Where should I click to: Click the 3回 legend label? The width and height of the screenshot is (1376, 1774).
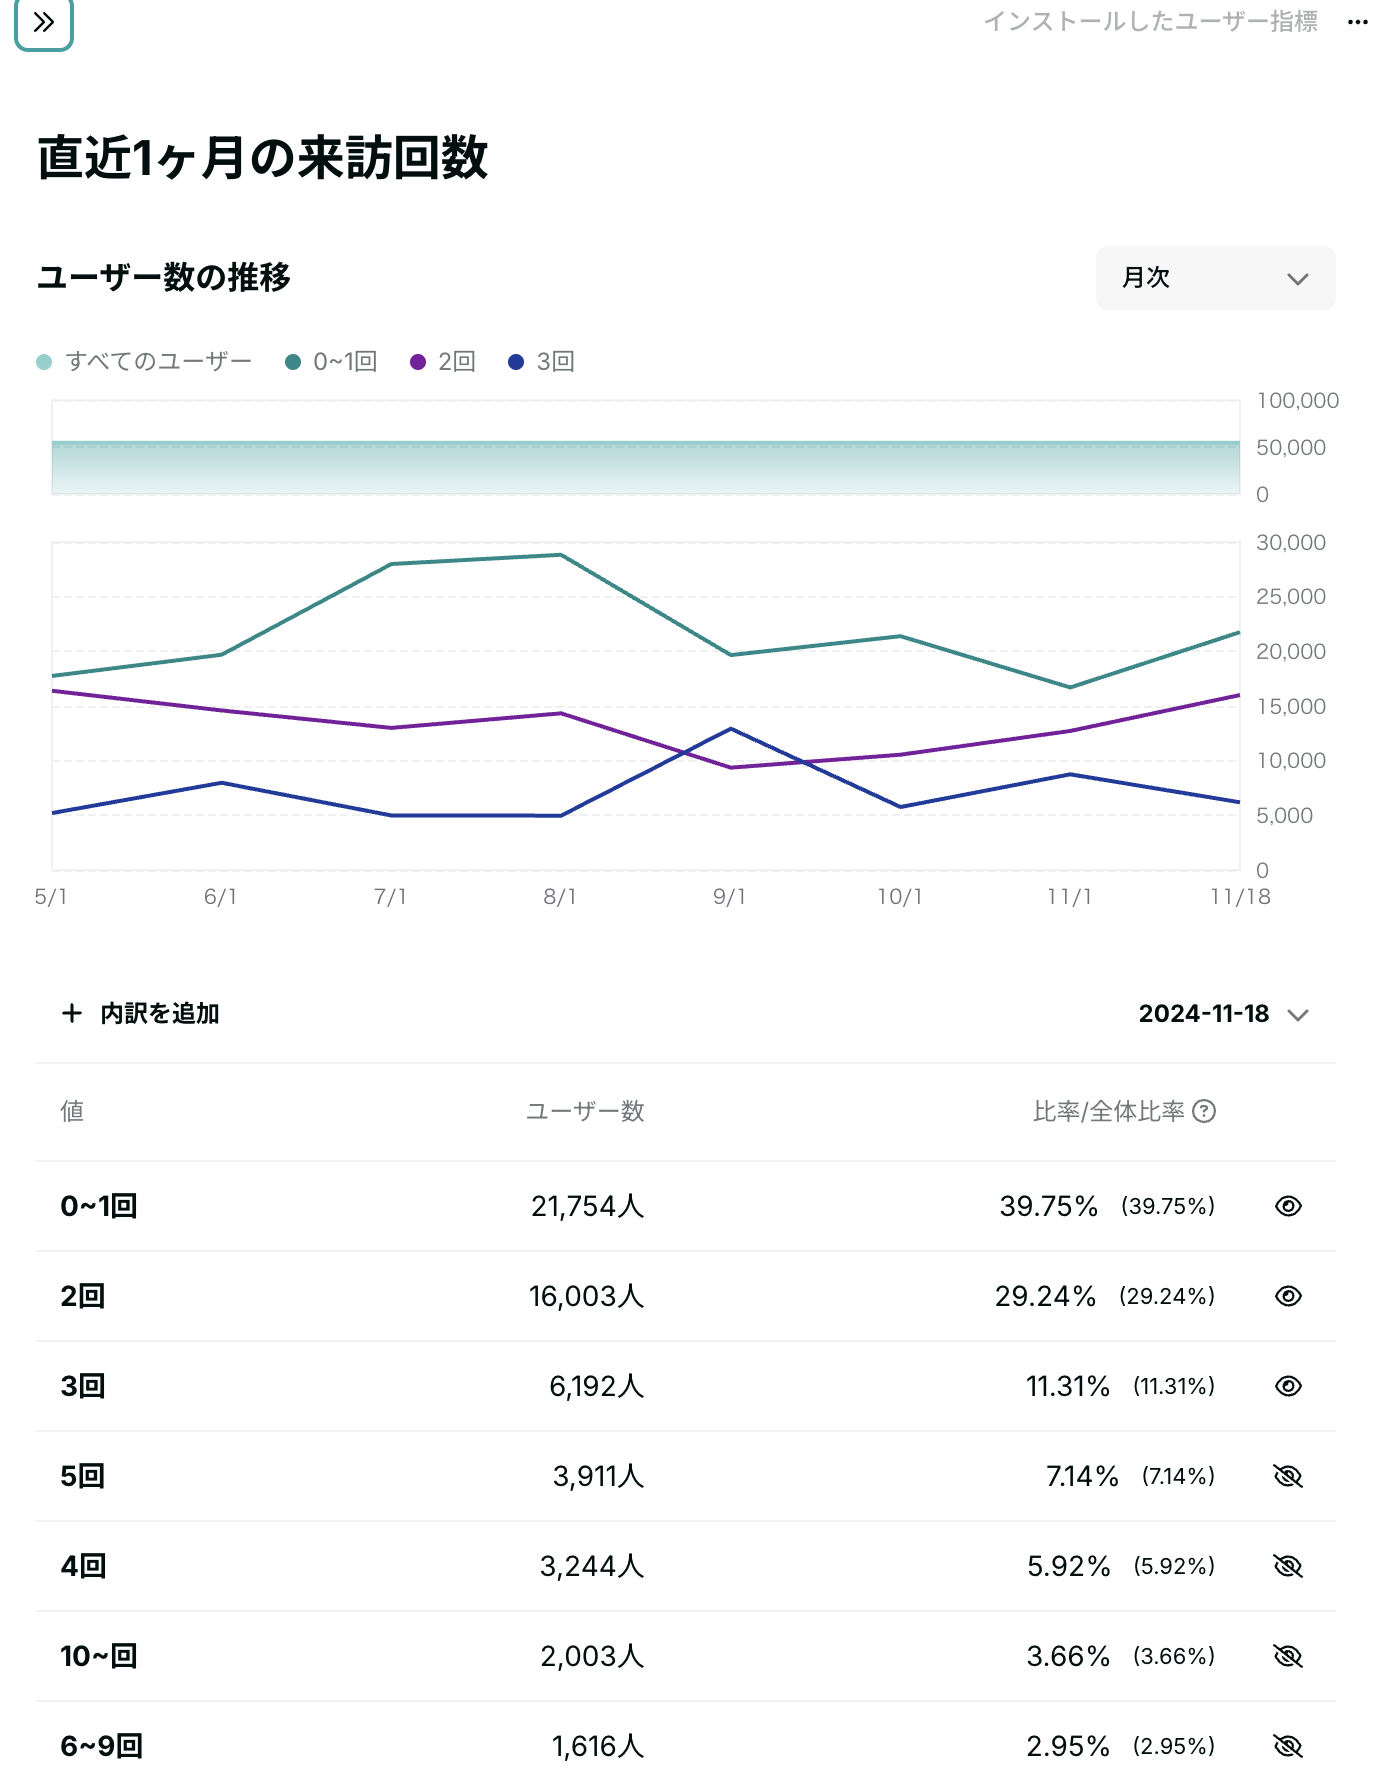coord(556,361)
